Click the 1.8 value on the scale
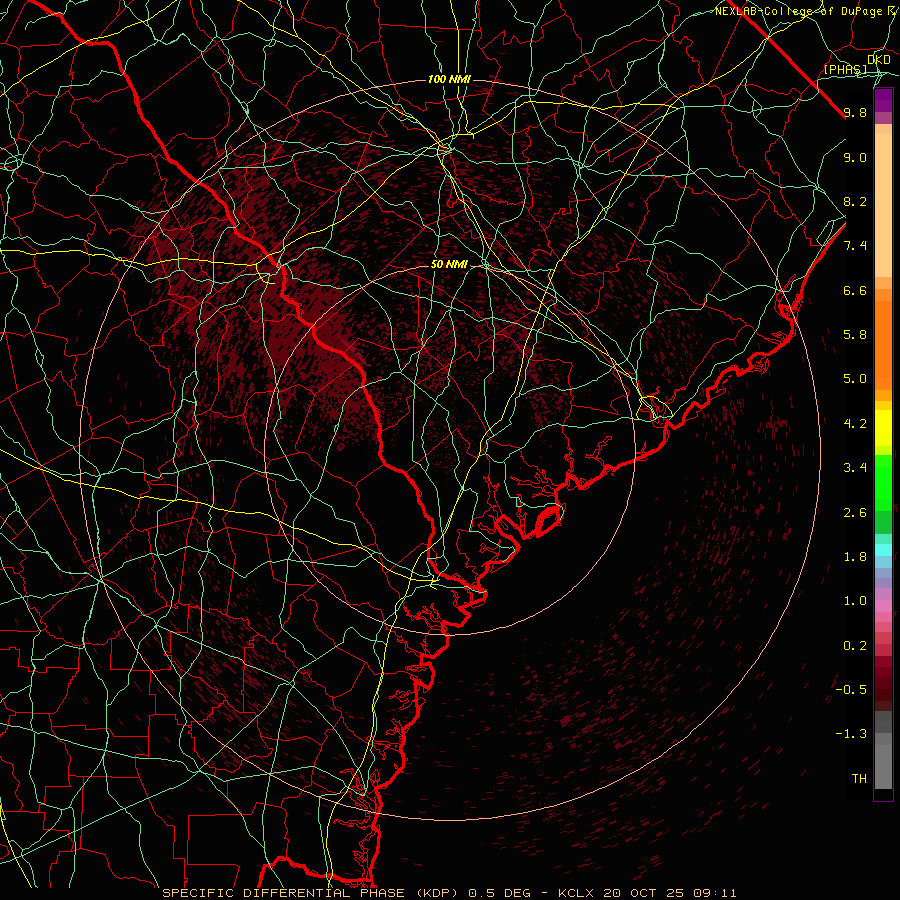This screenshot has width=900, height=900. coord(855,557)
